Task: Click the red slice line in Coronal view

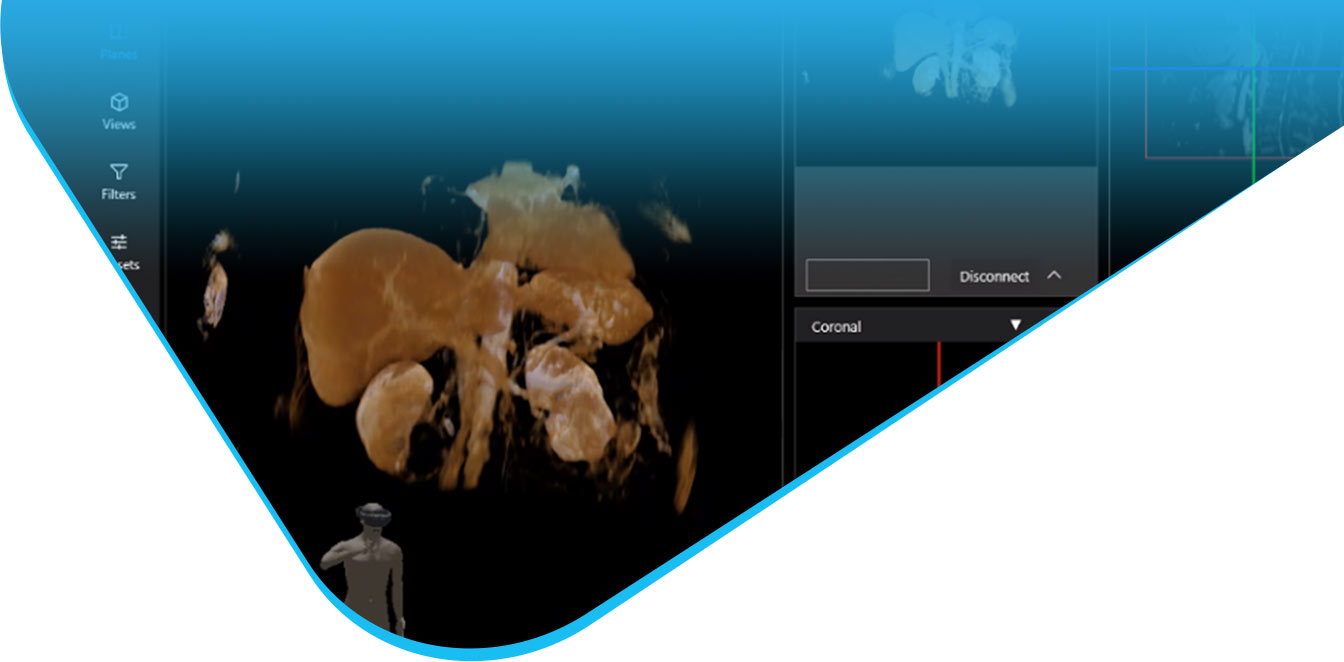Action: tap(939, 365)
